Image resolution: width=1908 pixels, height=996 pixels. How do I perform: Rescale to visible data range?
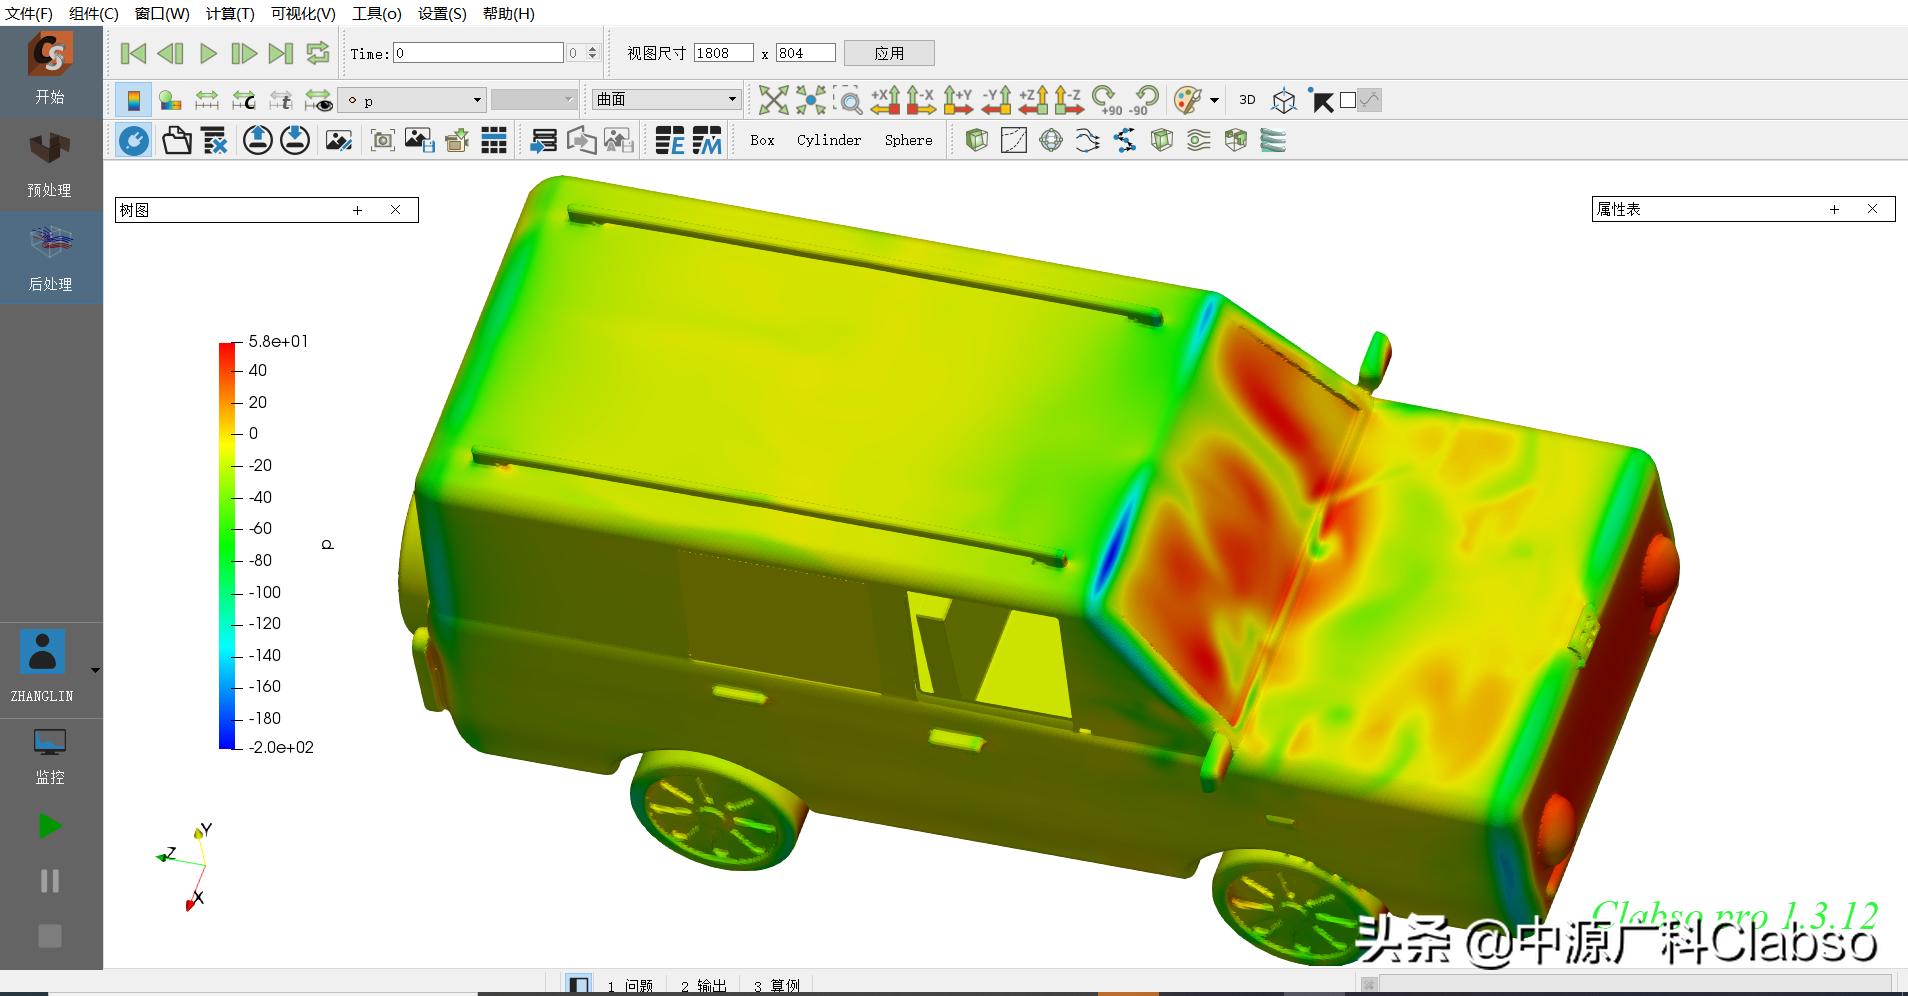[x=318, y=100]
